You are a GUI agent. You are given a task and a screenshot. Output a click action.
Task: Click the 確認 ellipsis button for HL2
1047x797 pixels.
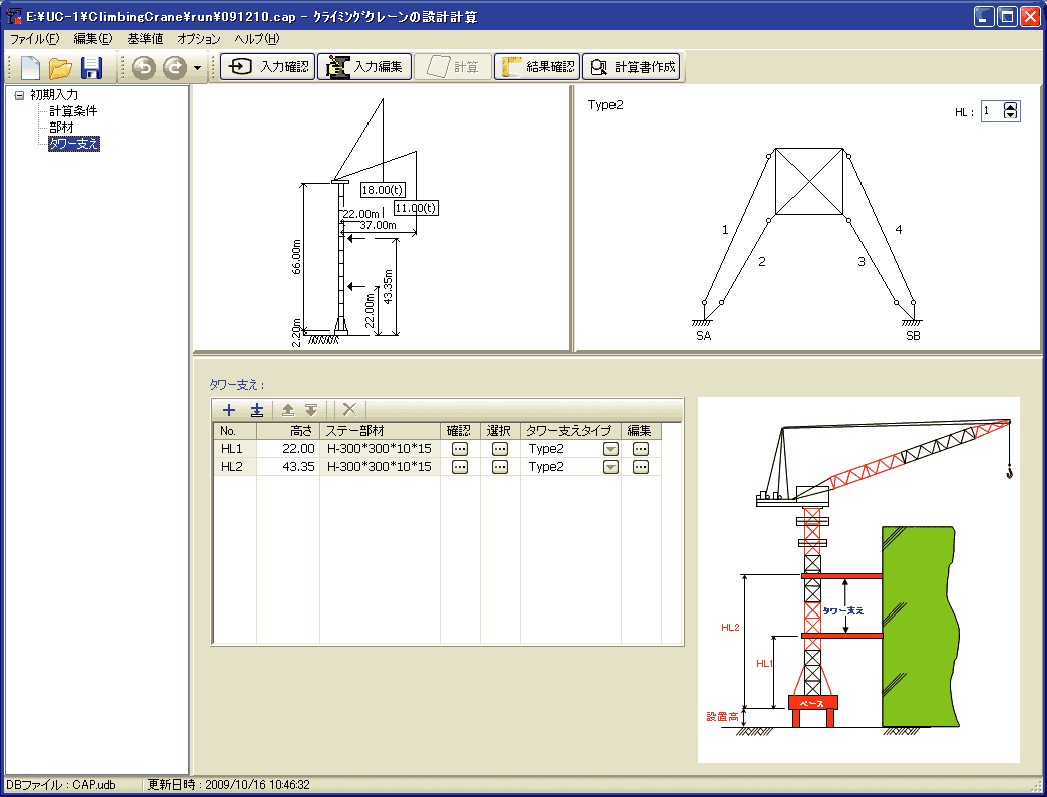pos(460,467)
